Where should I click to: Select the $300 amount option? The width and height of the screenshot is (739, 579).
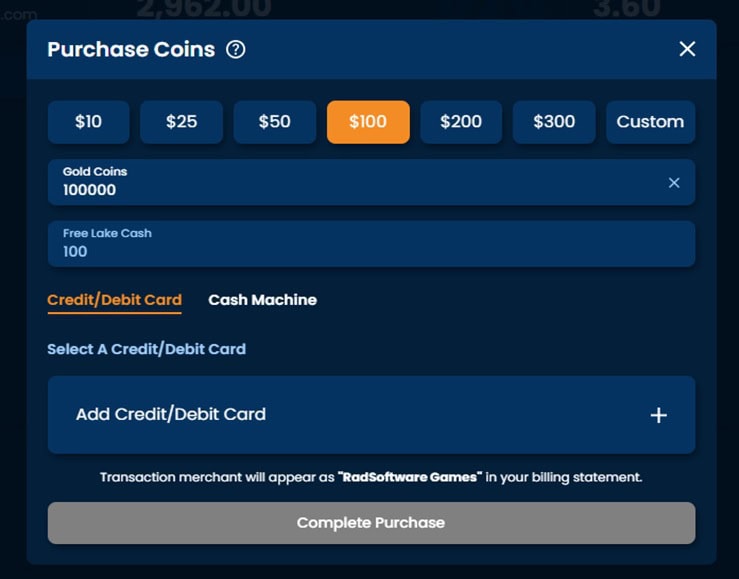[x=554, y=122]
